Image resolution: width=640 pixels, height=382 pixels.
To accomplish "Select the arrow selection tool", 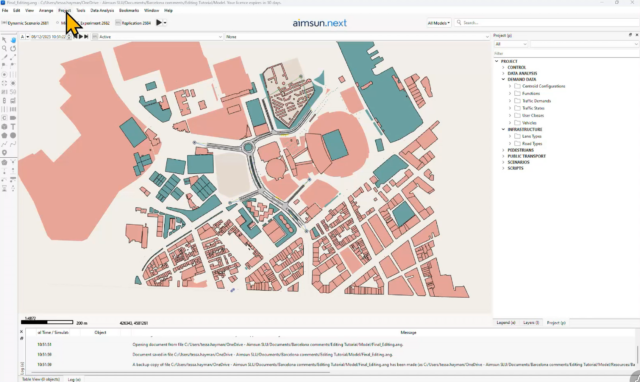I will [x=4, y=40].
